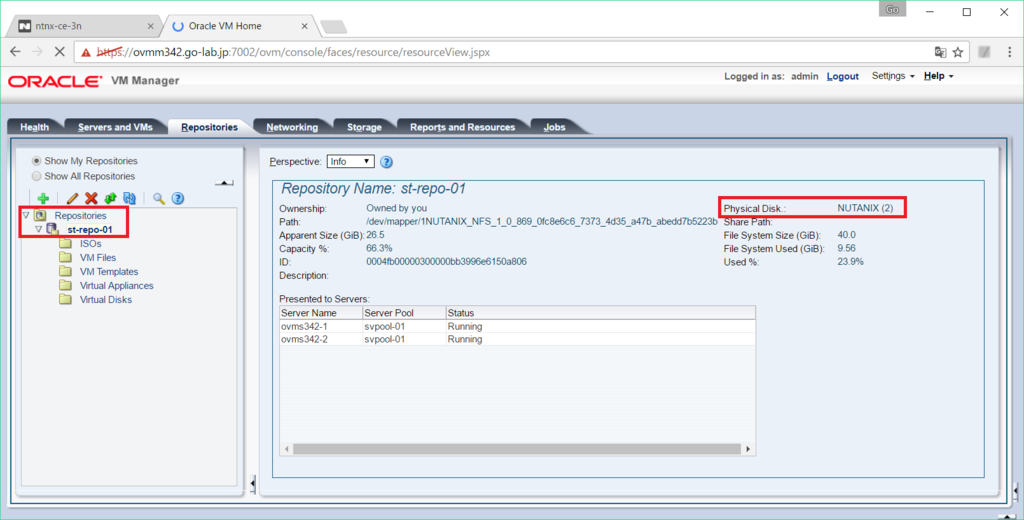The image size is (1024, 520).
Task: Select Show My Repositories radio button
Action: 37,161
